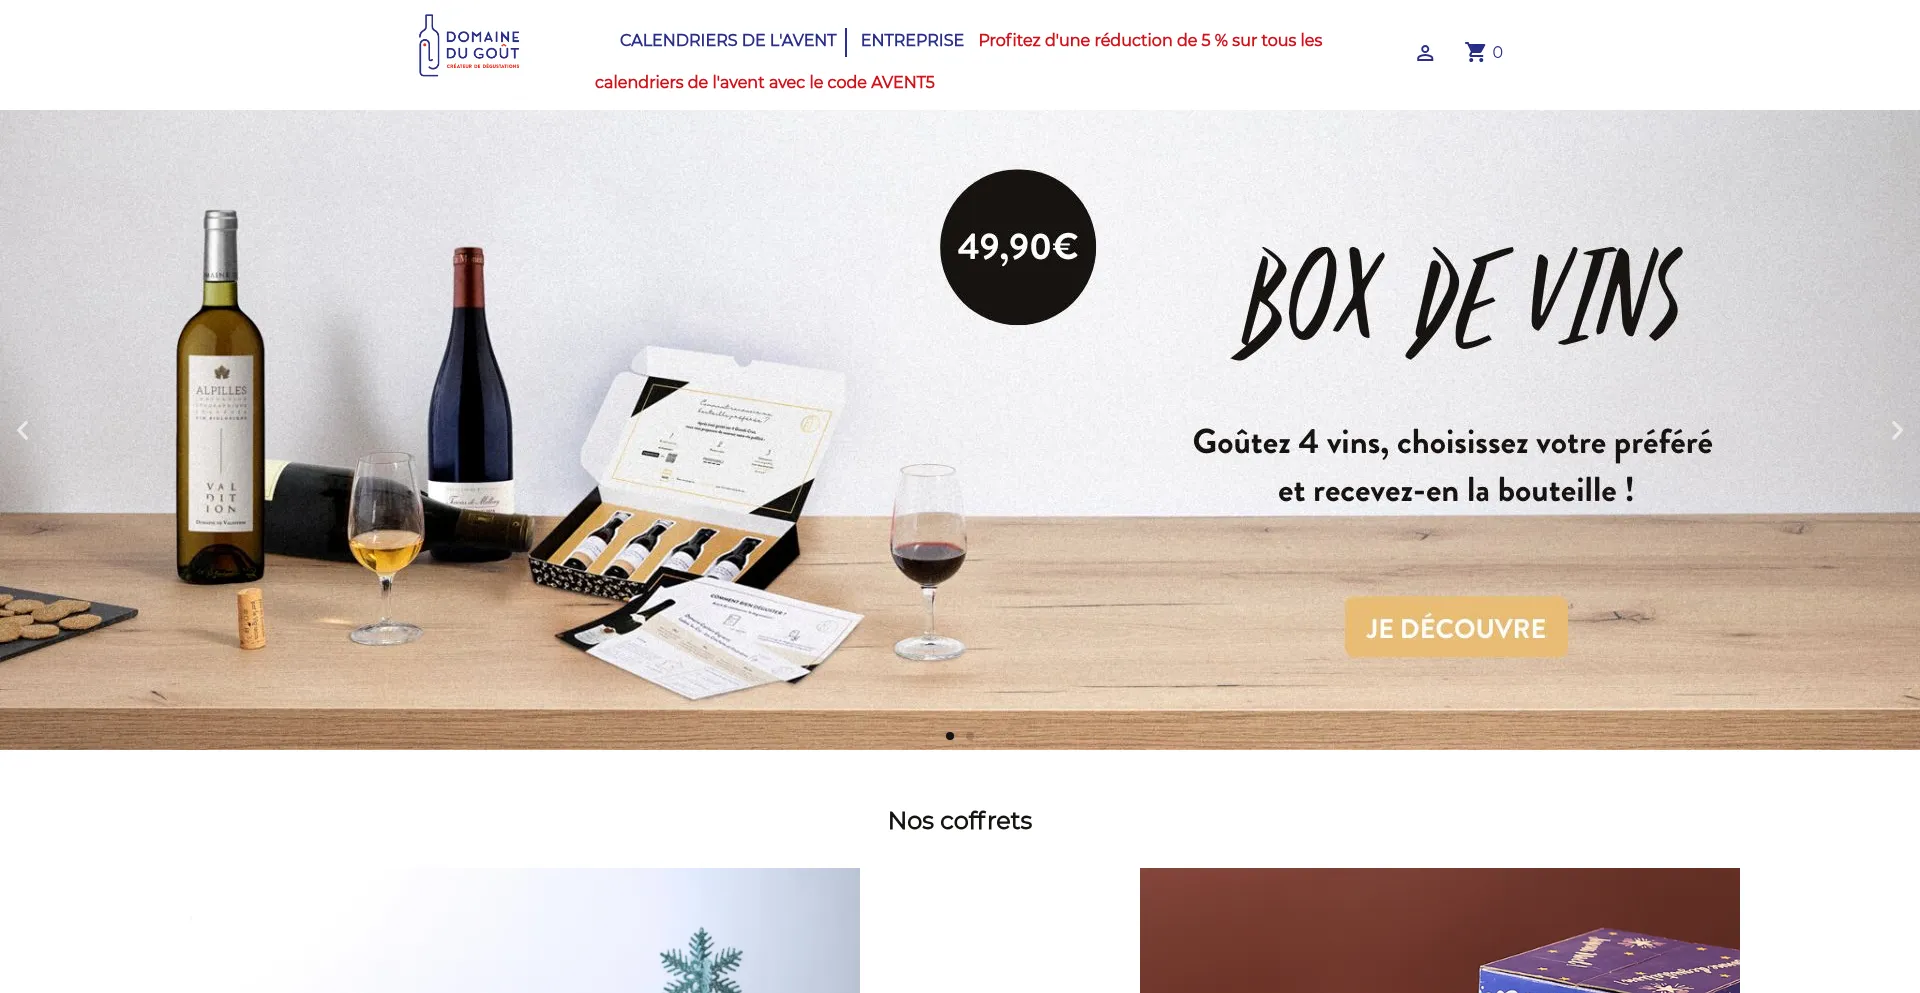Screen dimensions: 1920x993
Task: Click the Alpilles white wine bottle
Action: pyautogui.click(x=221, y=400)
